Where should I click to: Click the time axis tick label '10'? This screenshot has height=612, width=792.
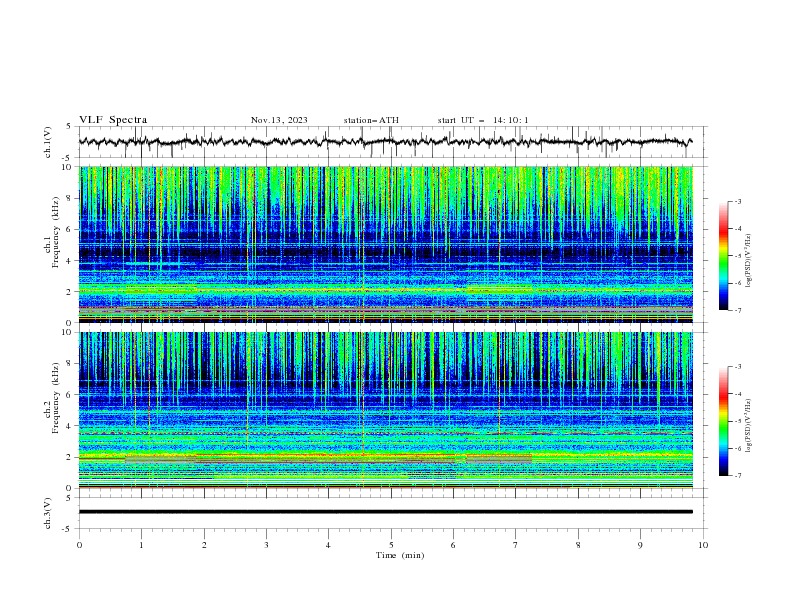coord(703,545)
